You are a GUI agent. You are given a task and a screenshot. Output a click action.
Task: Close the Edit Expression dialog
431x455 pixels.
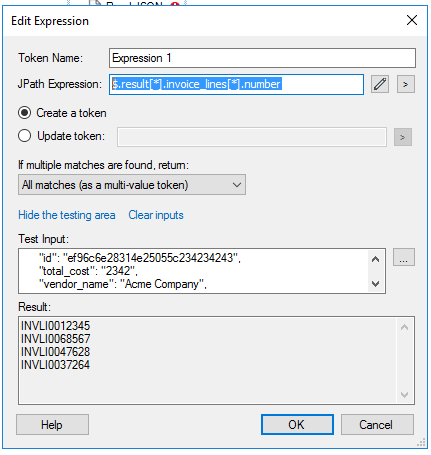pyautogui.click(x=412, y=20)
